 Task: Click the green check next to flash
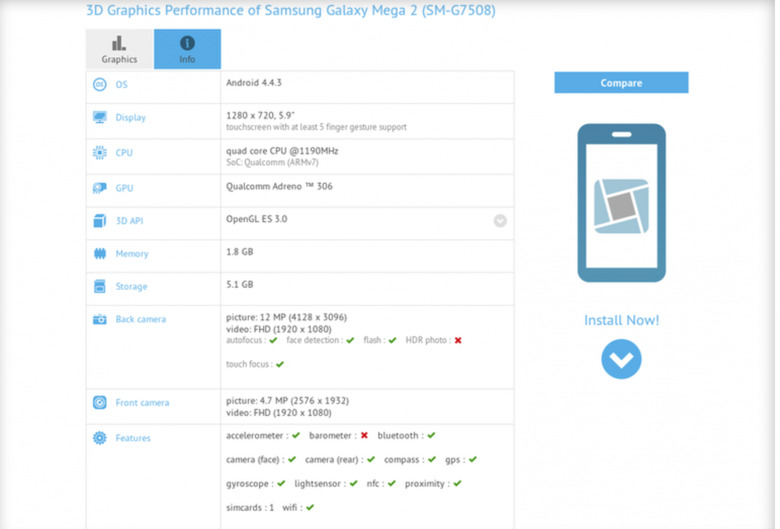392,340
